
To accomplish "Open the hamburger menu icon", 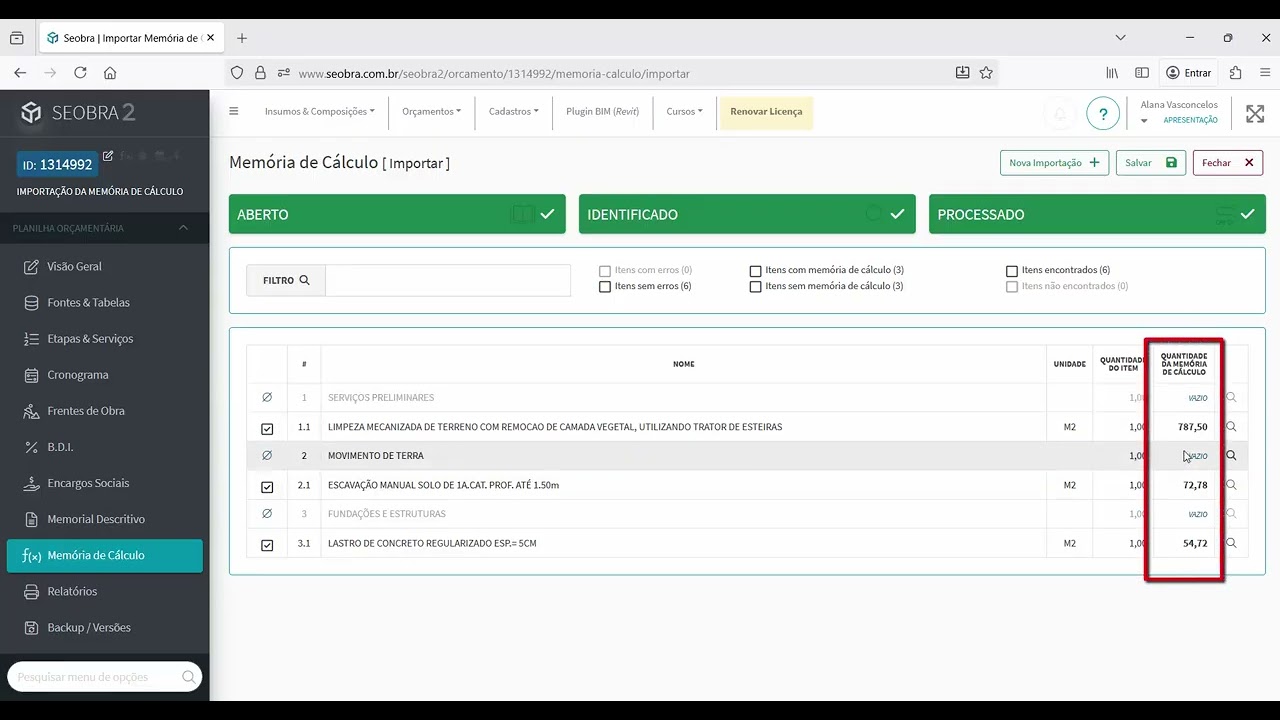I will [234, 111].
